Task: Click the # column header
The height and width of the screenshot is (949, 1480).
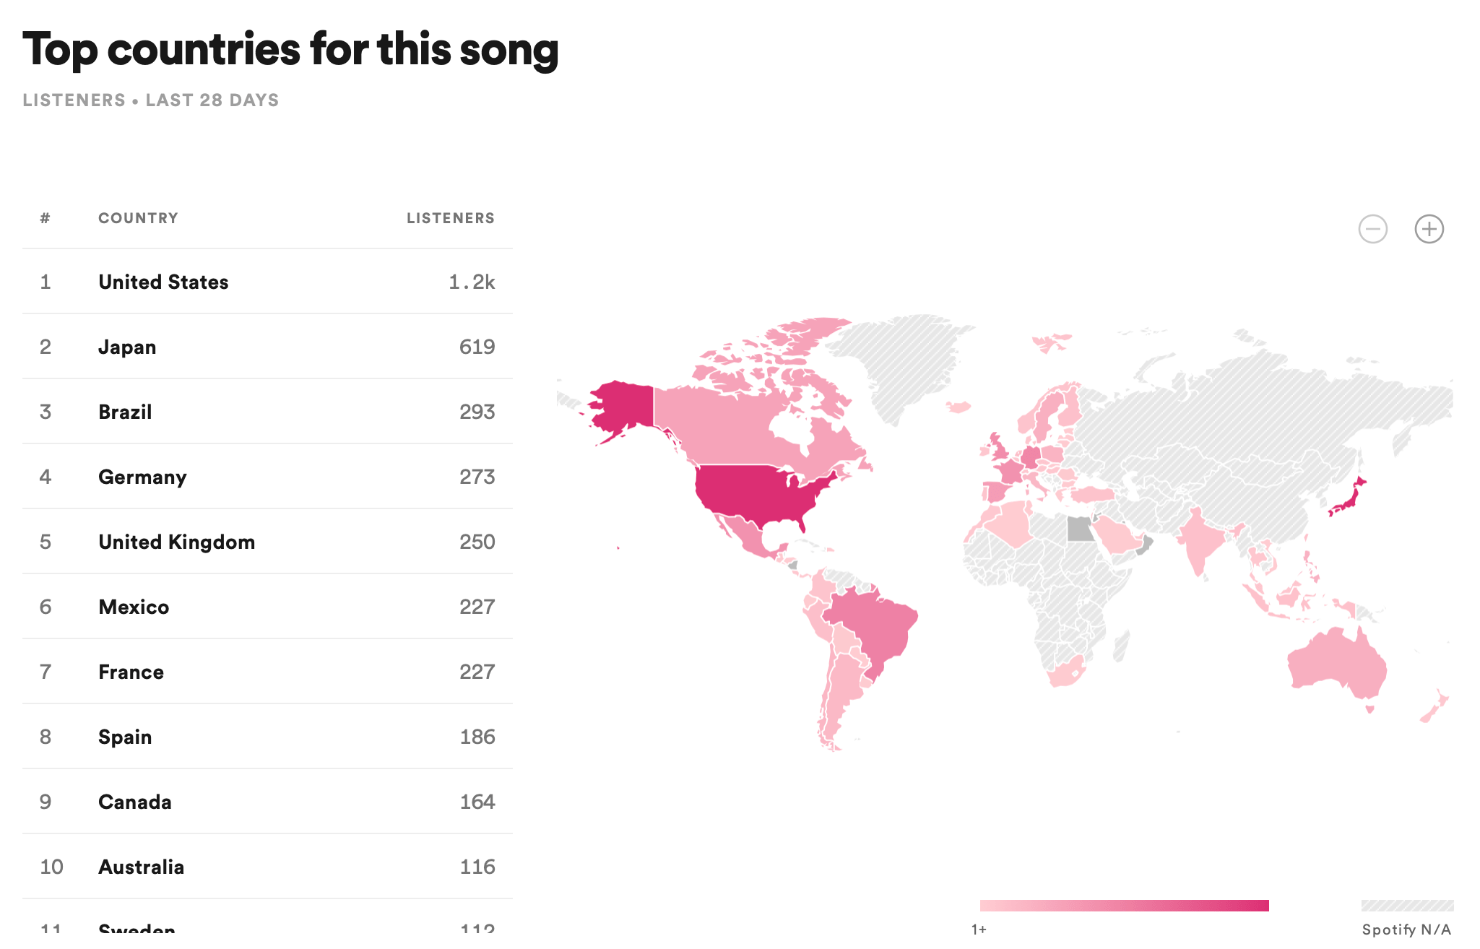Action: (x=45, y=217)
